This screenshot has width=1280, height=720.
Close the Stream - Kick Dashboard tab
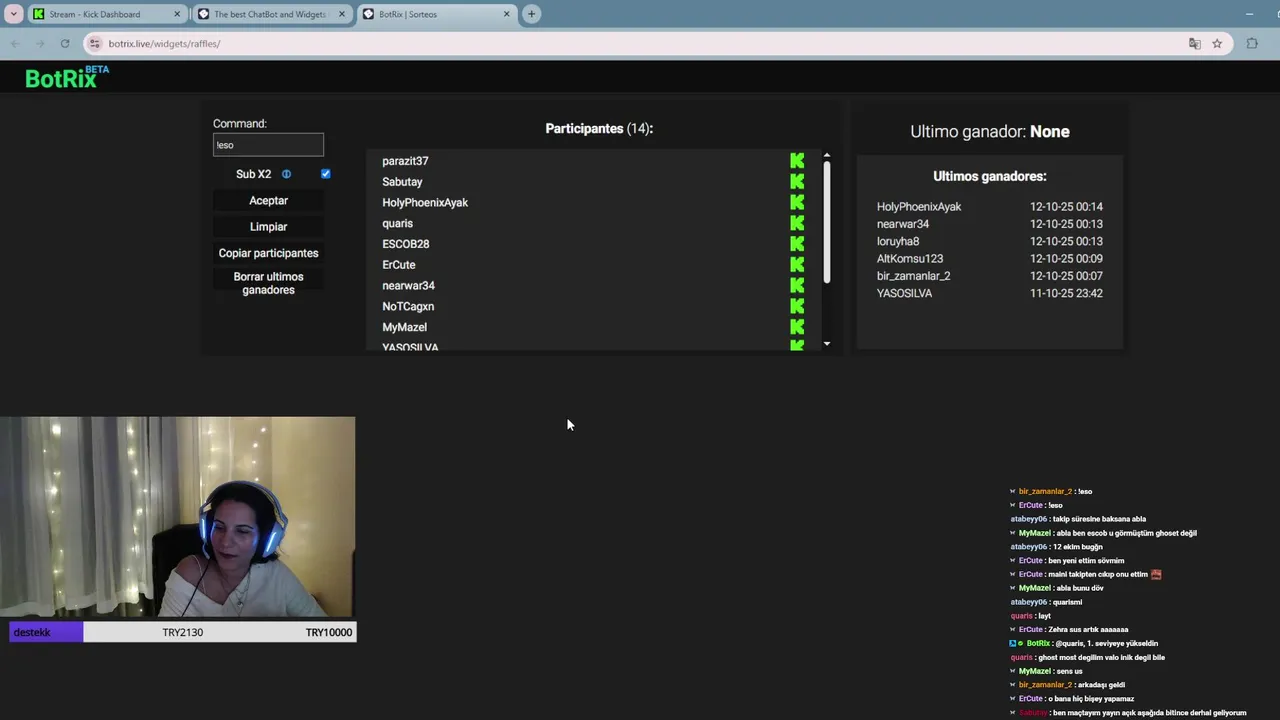click(178, 14)
